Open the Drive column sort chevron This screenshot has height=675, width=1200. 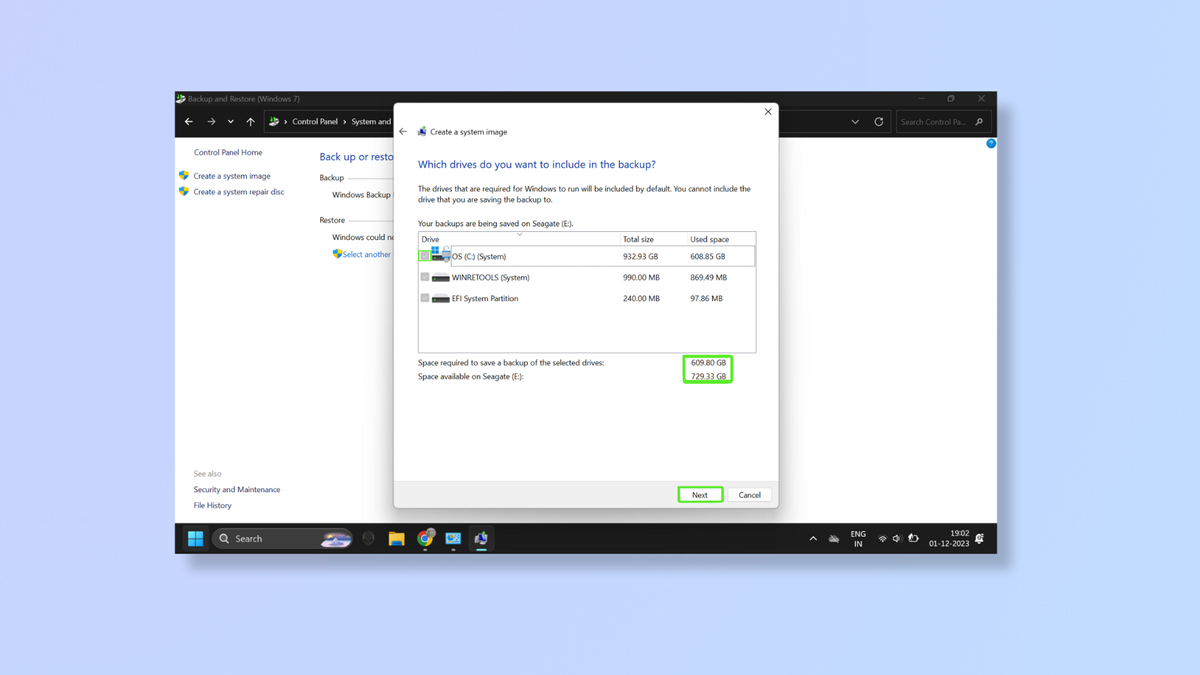519,233
